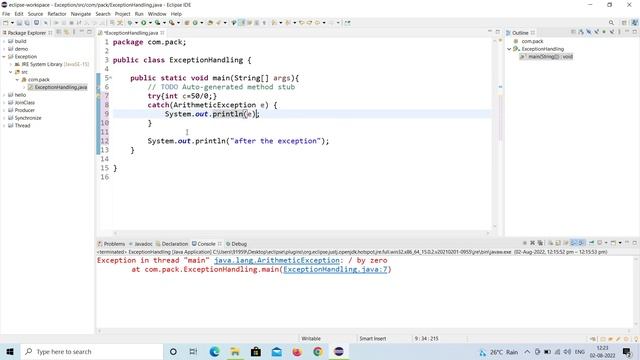Select the Java perspective icon
The width and height of the screenshot is (640, 360).
pos(634,23)
